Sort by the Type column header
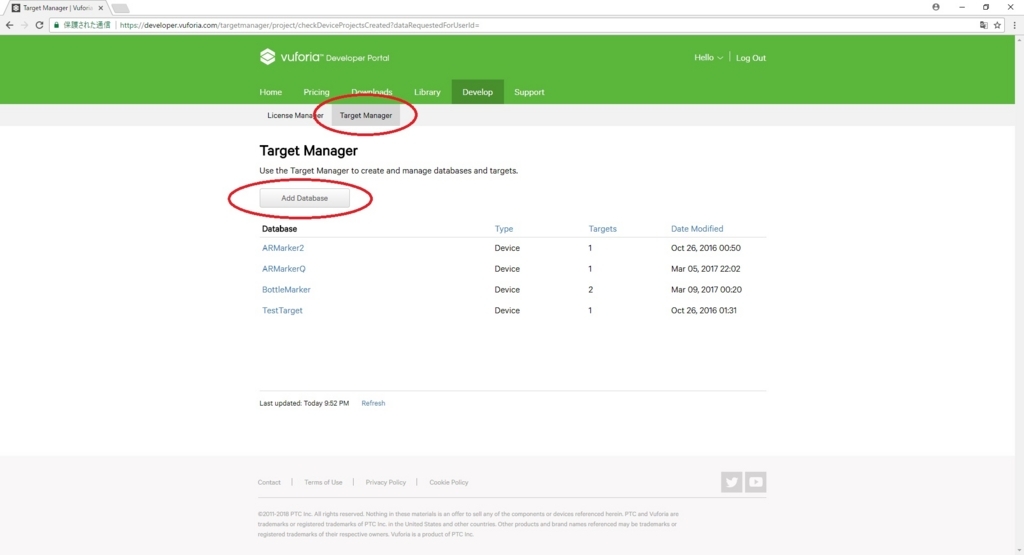Viewport: 1024px width, 555px height. click(504, 229)
